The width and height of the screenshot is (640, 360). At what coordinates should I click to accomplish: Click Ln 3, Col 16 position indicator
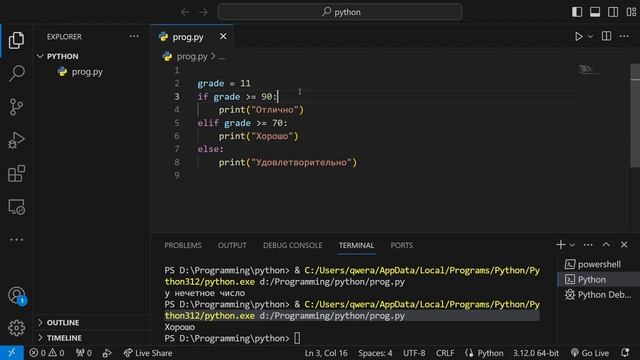(x=326, y=353)
